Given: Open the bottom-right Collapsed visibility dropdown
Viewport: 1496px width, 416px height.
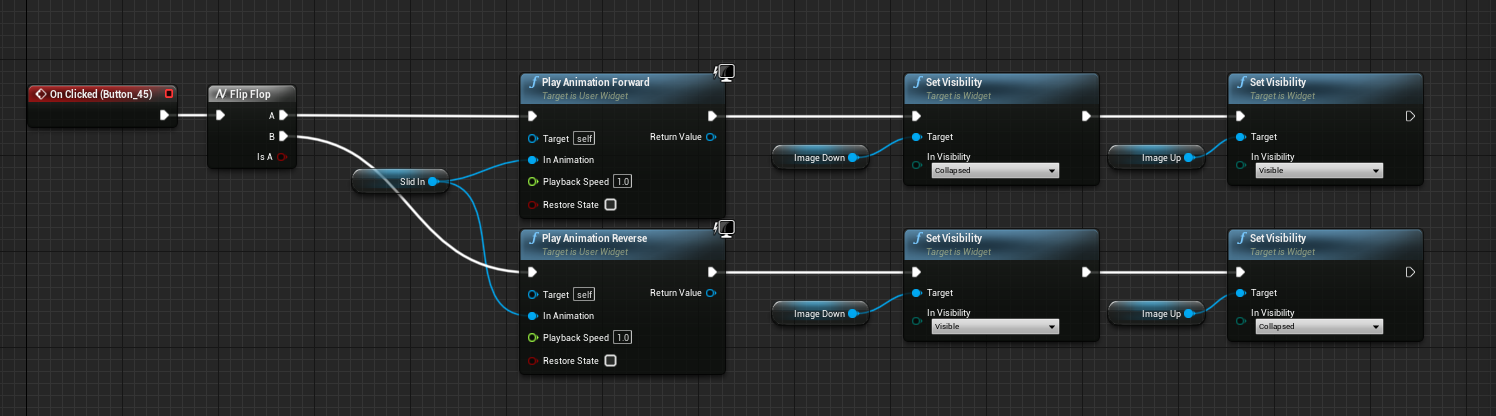Looking at the screenshot, I should click(1318, 327).
